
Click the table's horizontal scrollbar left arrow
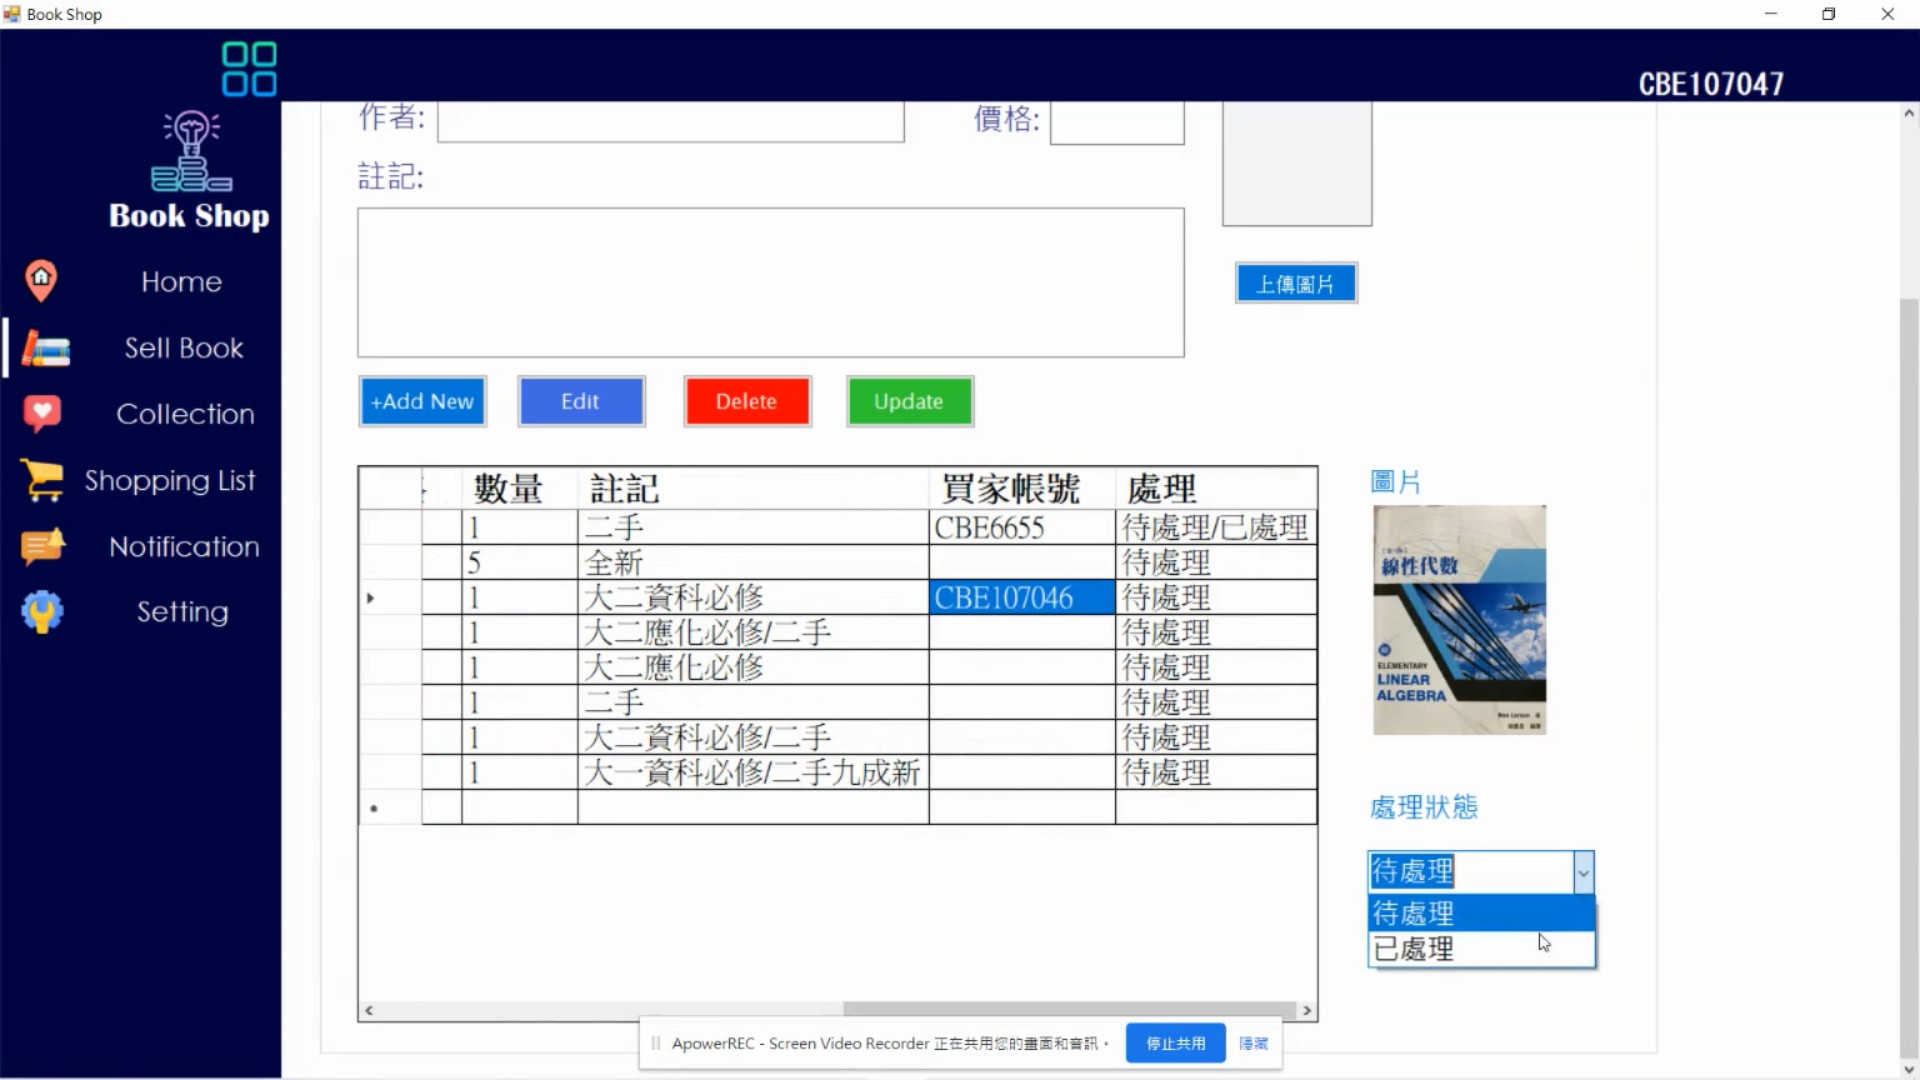[369, 1011]
